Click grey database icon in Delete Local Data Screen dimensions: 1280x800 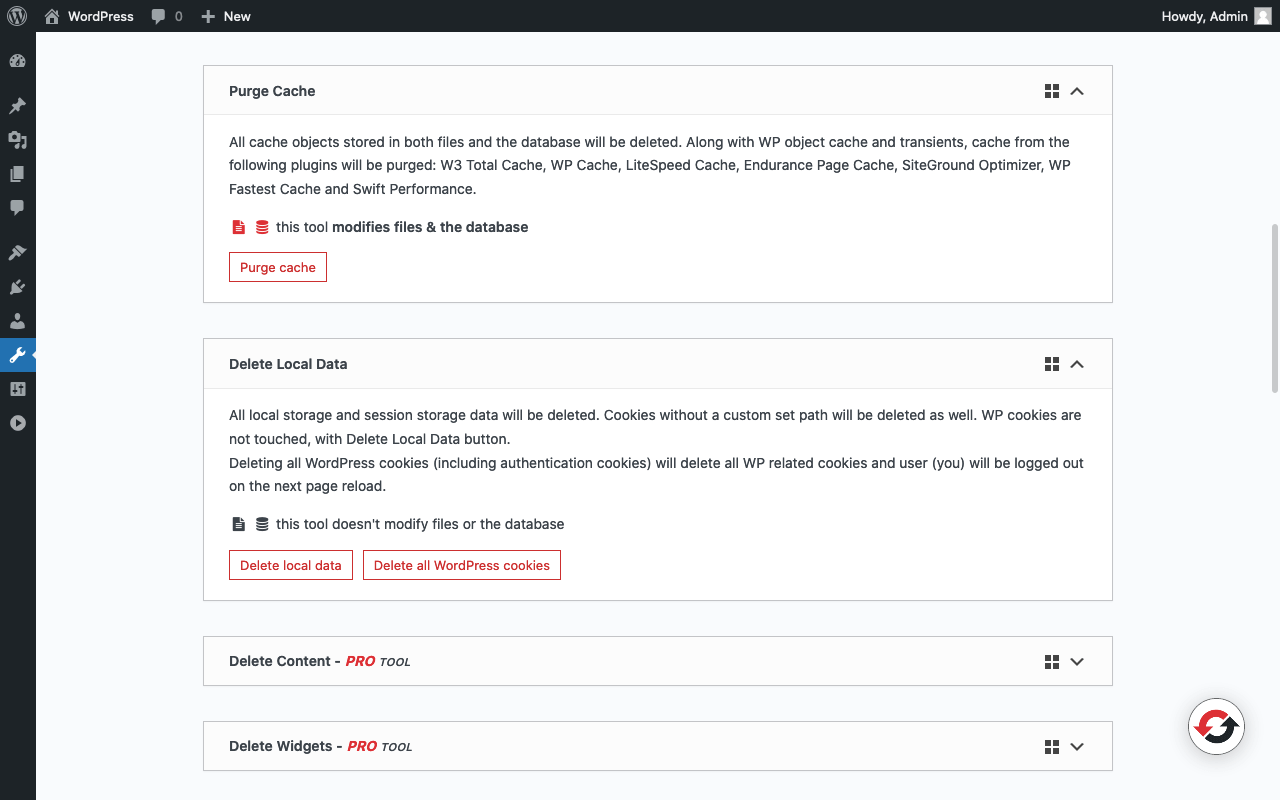(x=262, y=524)
